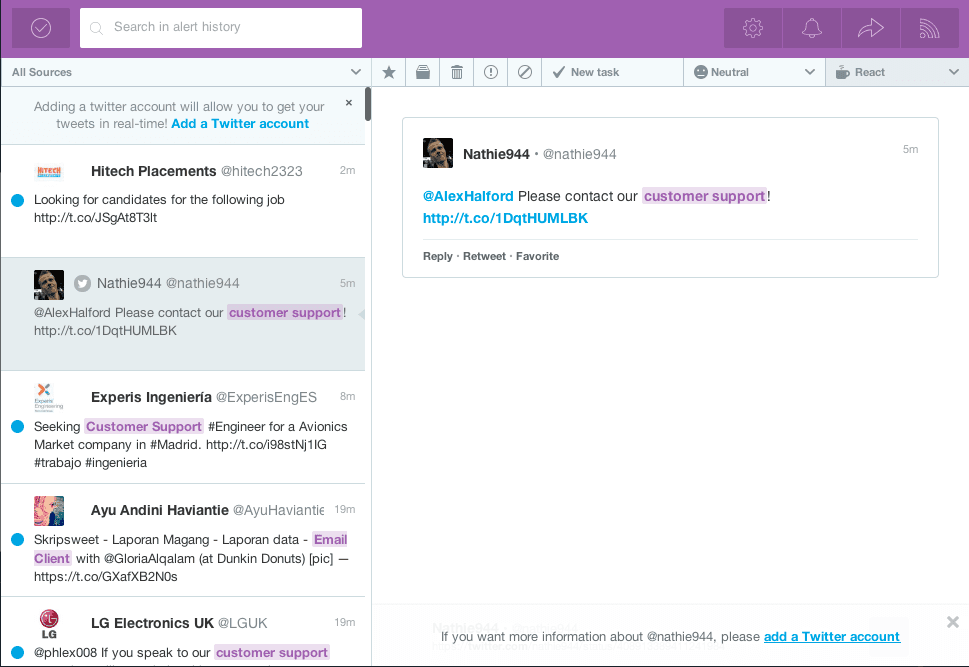Click the @nathie944 handle in detail card
This screenshot has height=667, width=969.
[x=580, y=155]
